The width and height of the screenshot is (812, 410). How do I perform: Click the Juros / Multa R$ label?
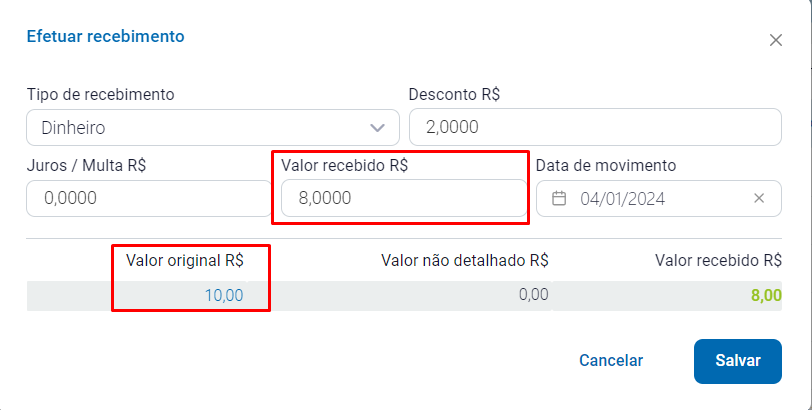pos(86,164)
